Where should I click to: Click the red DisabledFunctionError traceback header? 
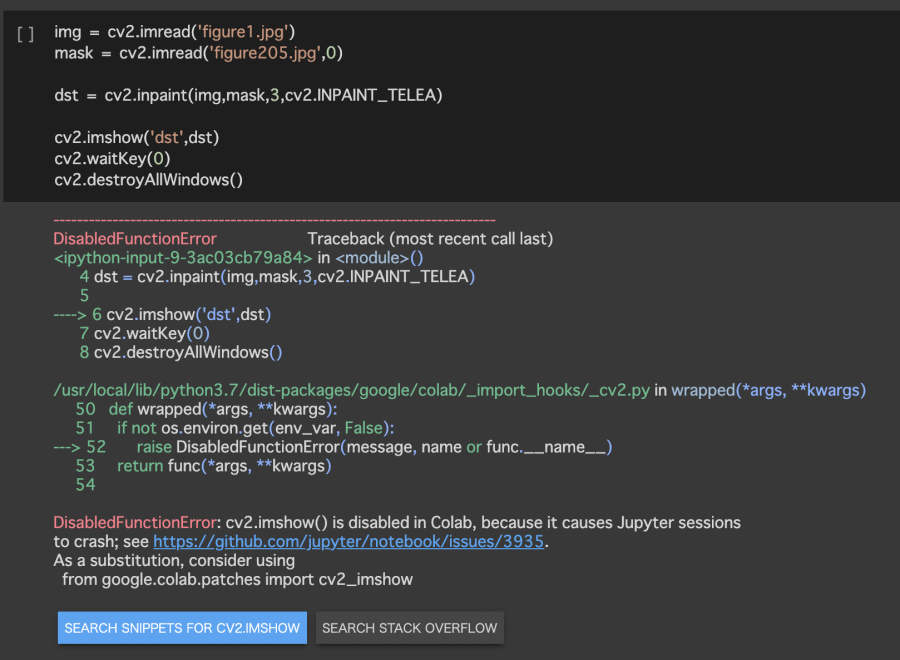coord(134,239)
